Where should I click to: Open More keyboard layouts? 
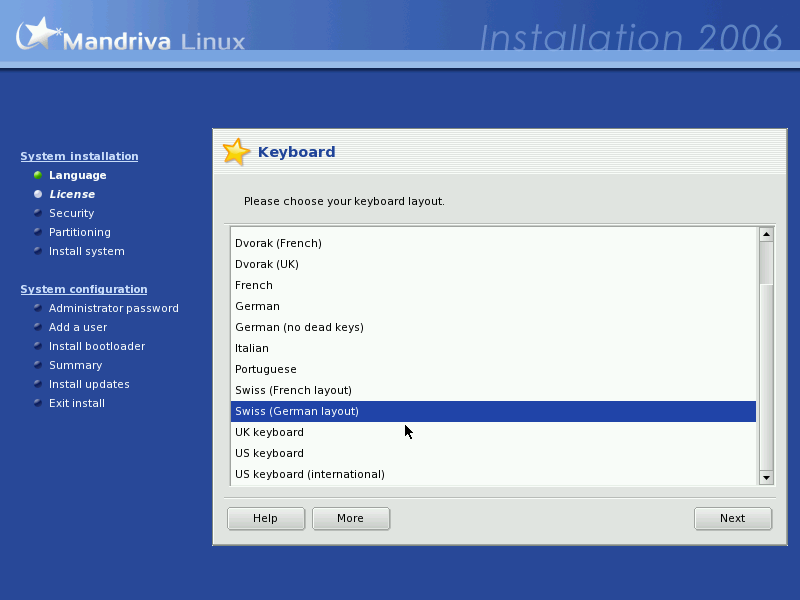[x=351, y=518]
